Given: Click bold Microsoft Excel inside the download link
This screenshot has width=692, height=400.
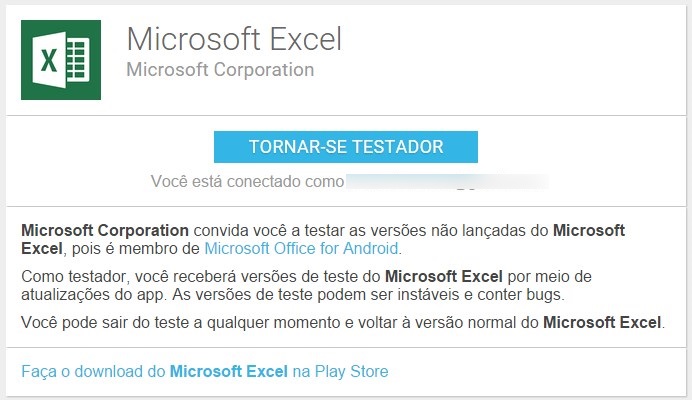Looking at the screenshot, I should pos(229,371).
